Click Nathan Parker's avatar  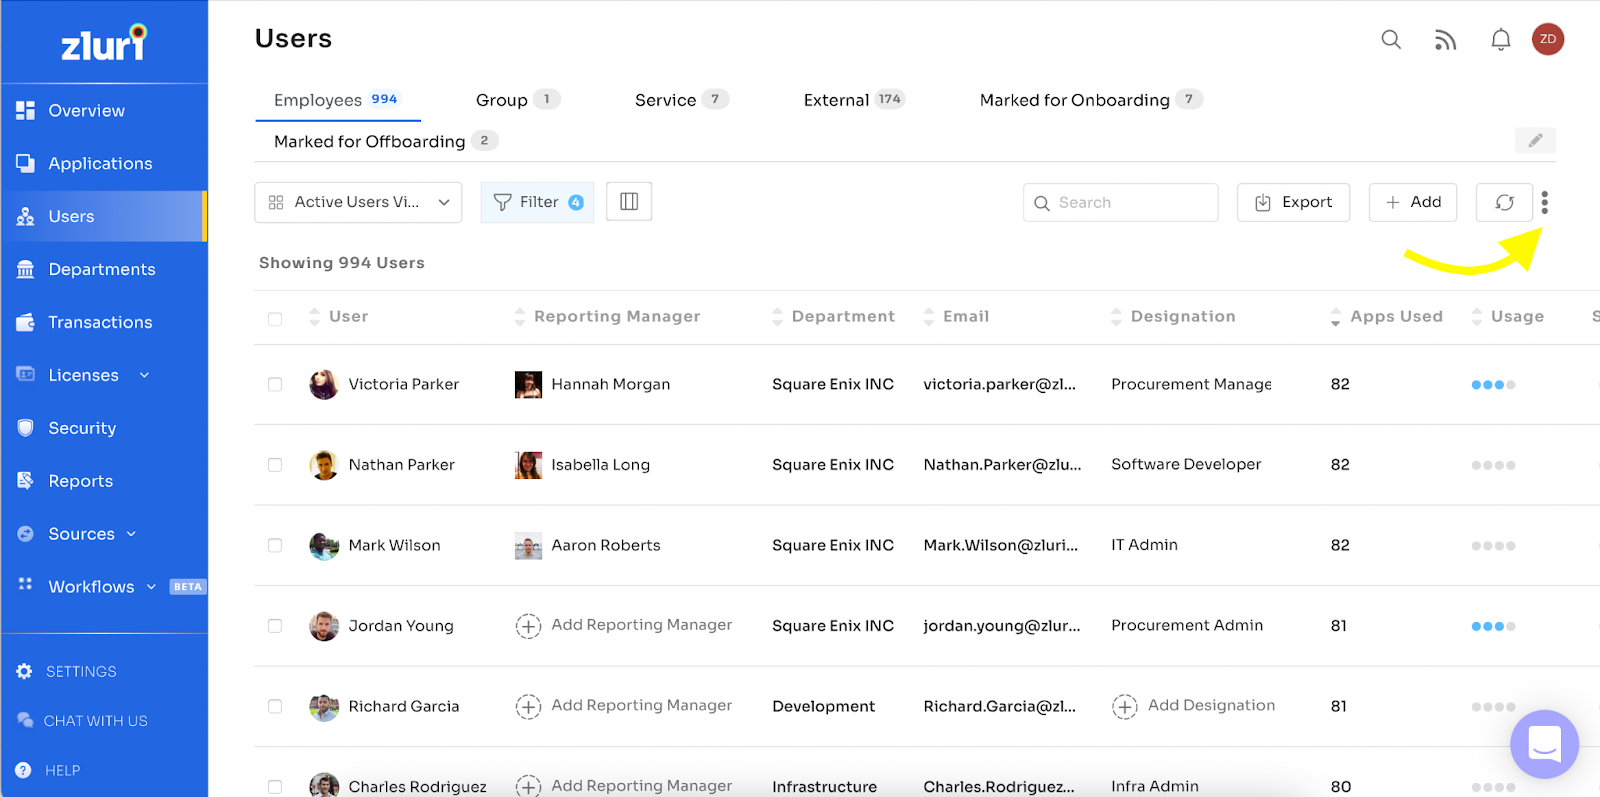click(324, 465)
